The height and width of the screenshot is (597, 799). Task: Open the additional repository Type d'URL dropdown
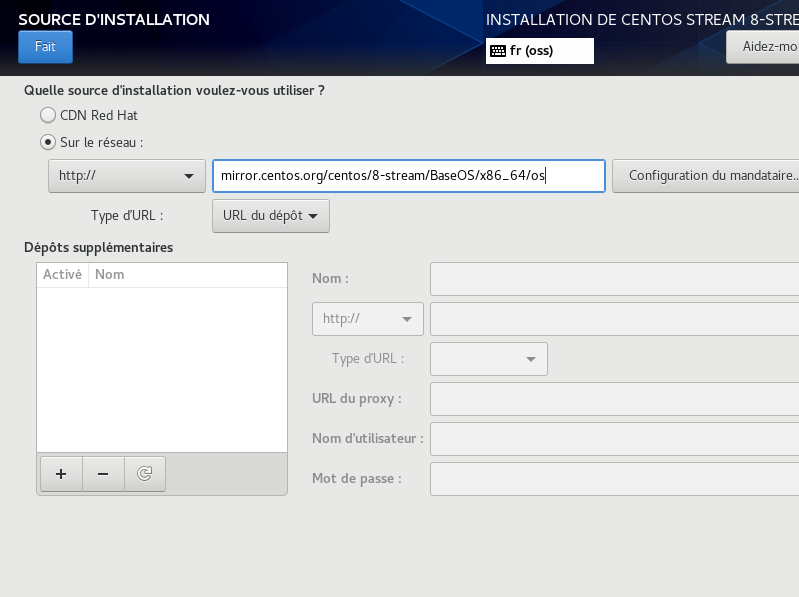488,359
